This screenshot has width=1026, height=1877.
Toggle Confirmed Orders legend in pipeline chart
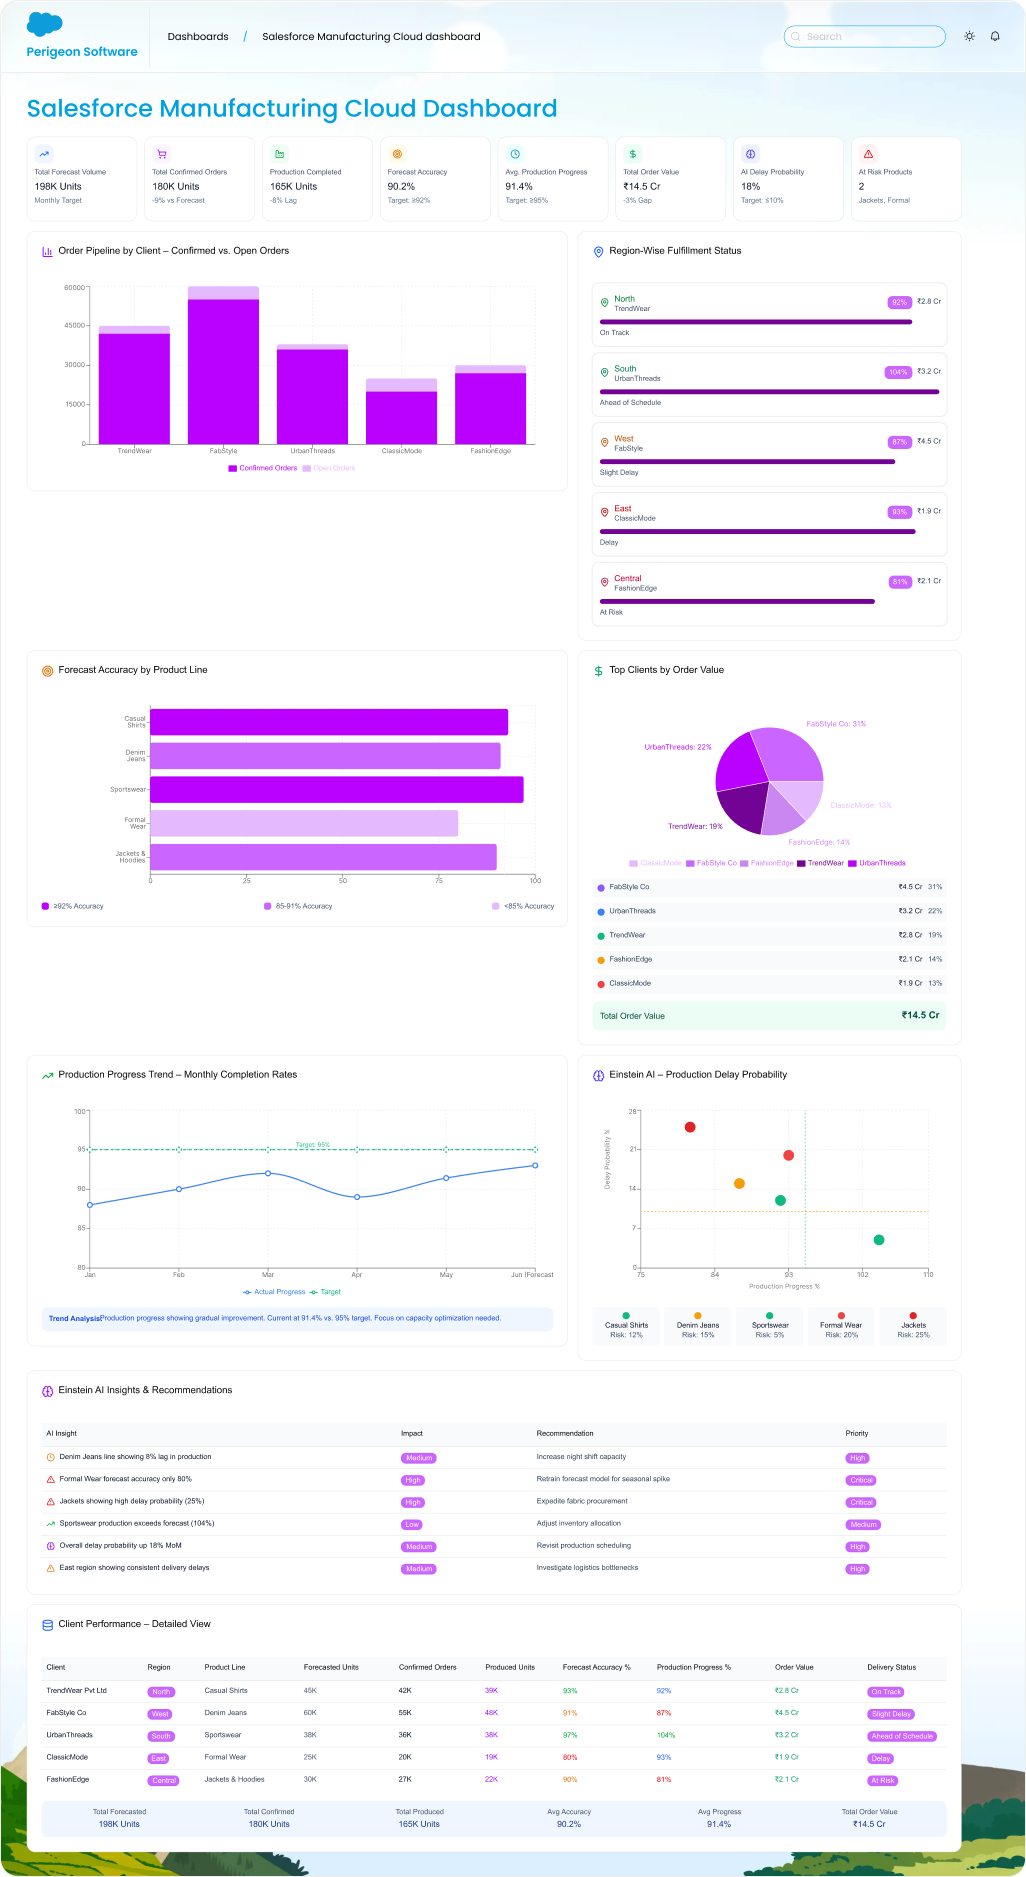pyautogui.click(x=263, y=468)
